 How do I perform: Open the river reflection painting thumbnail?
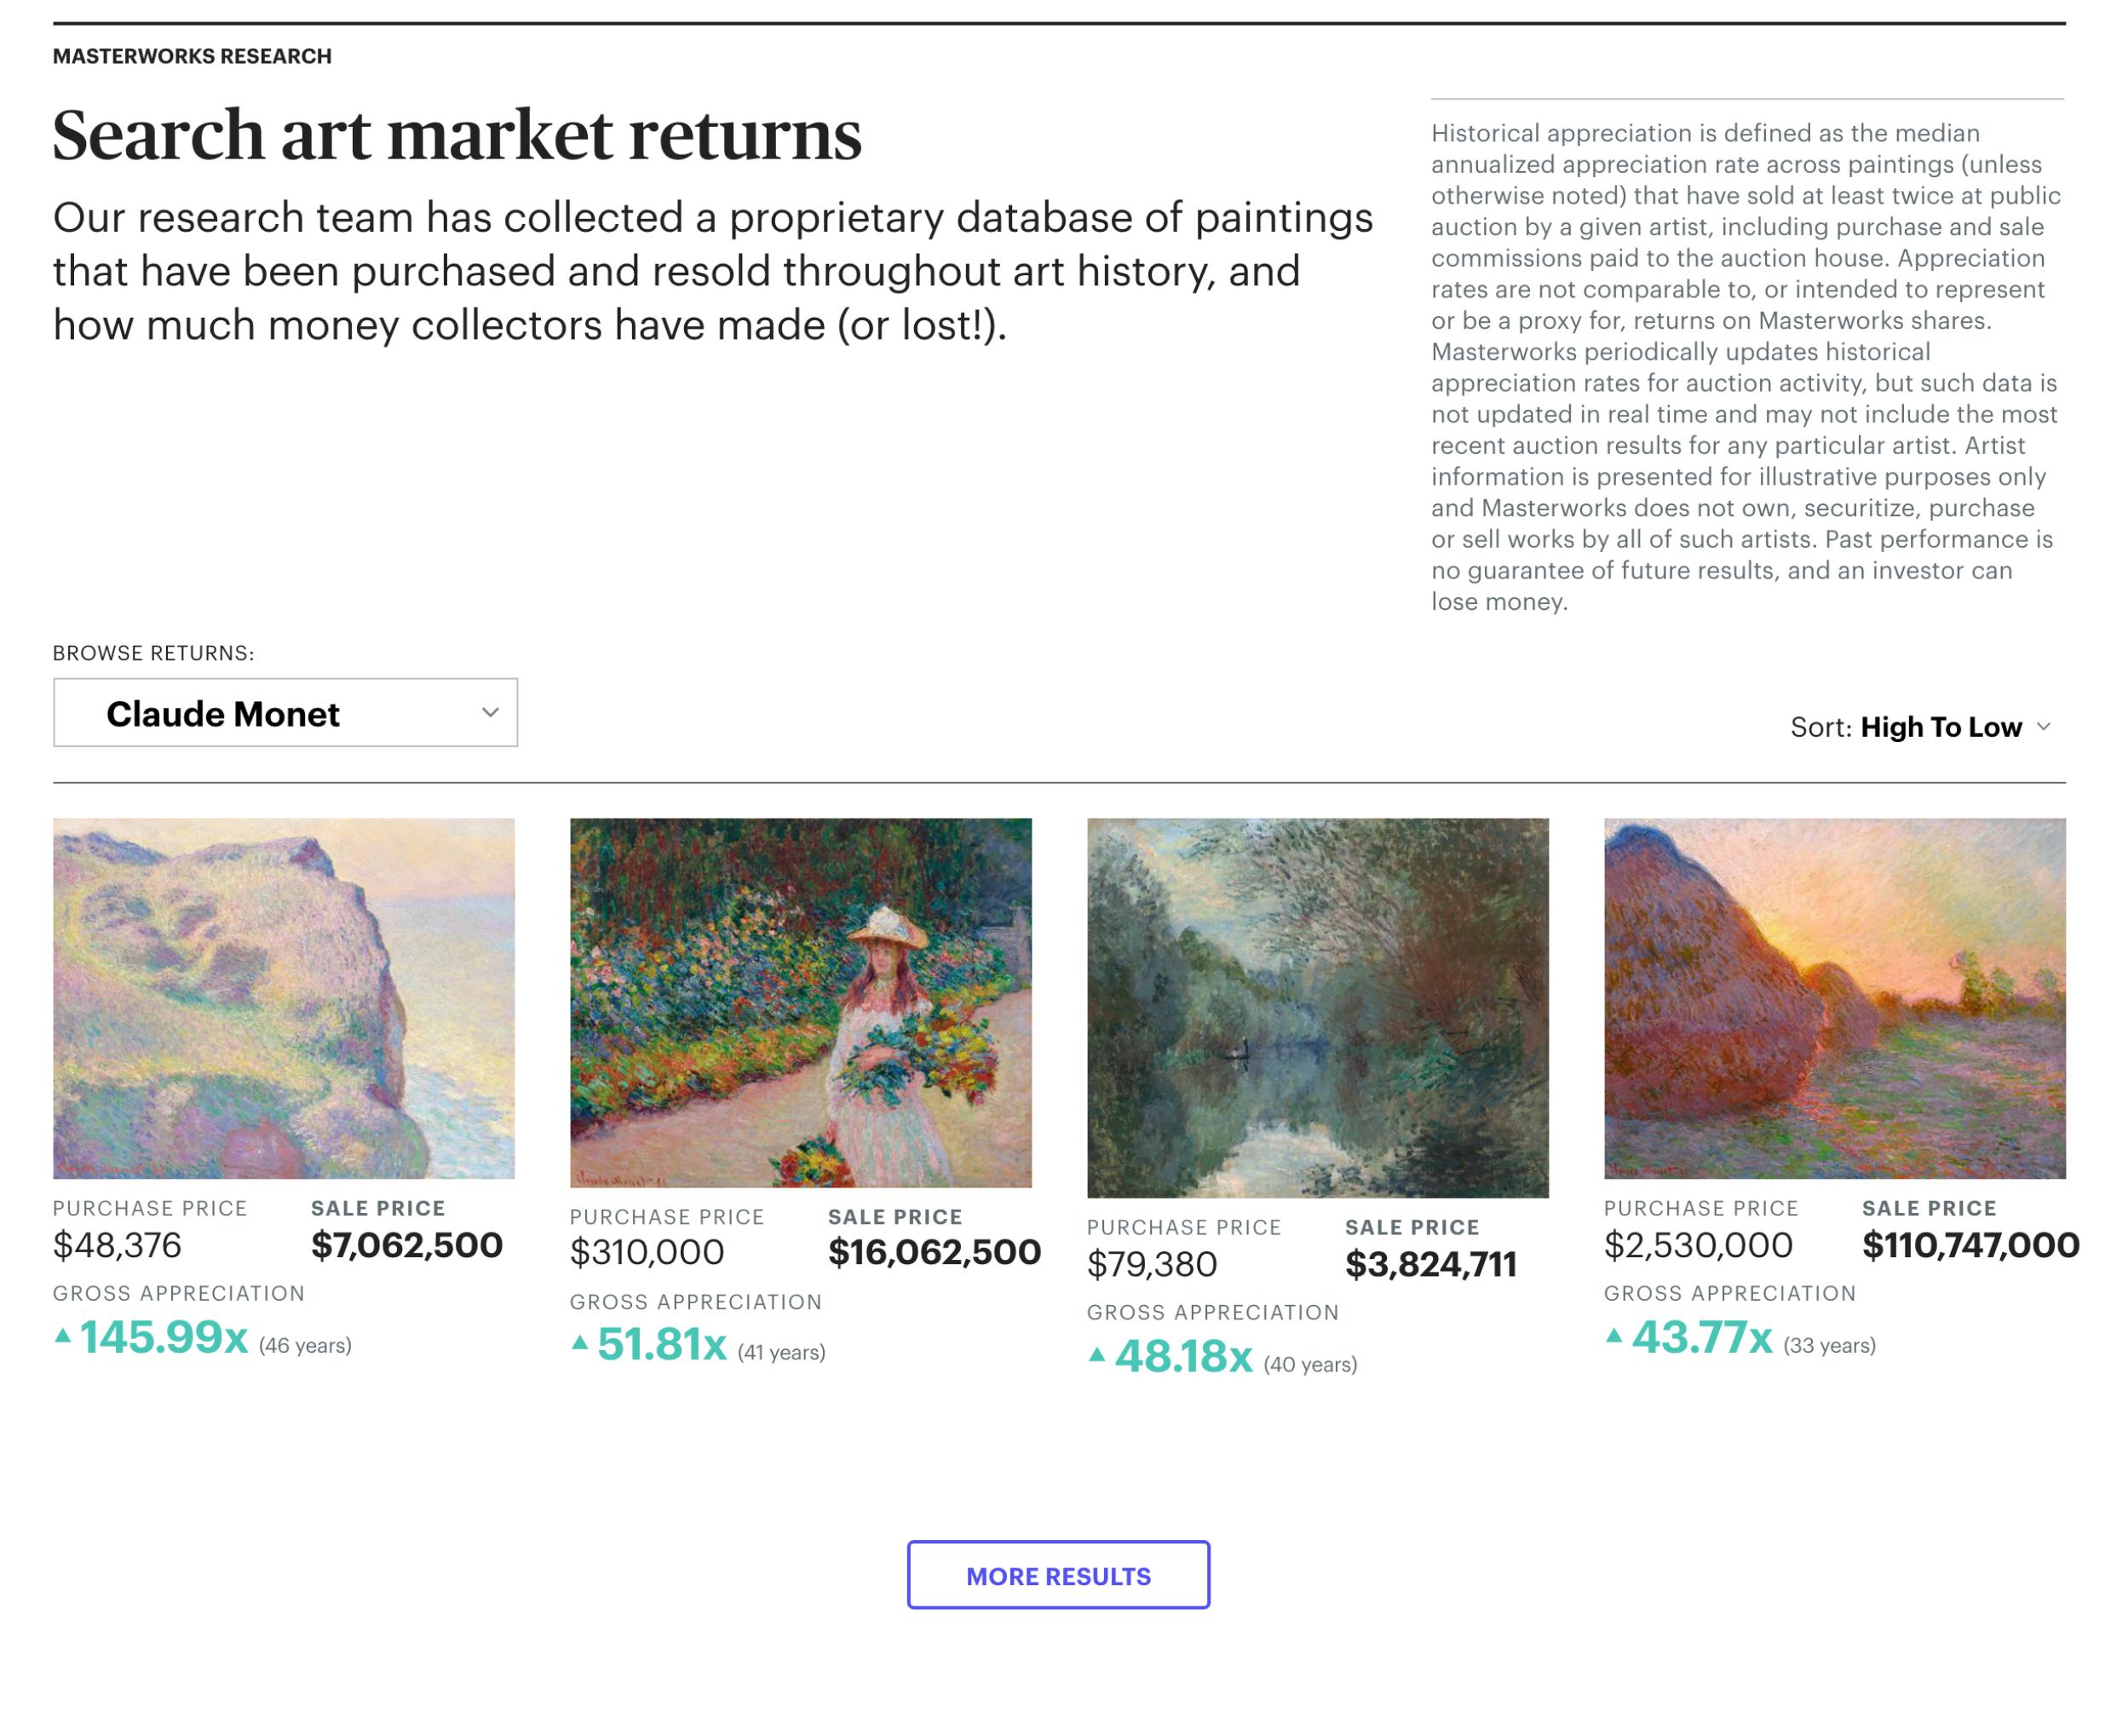(1317, 1007)
